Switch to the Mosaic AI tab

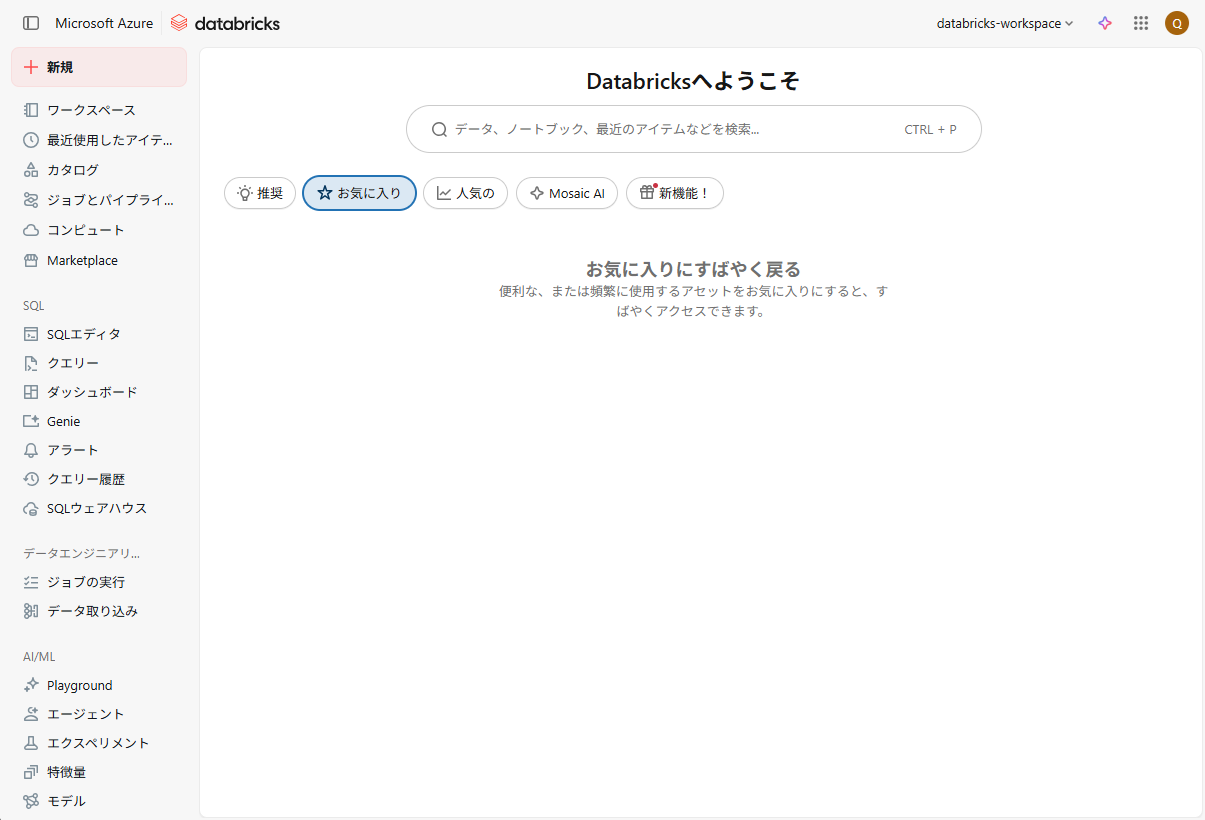(x=567, y=193)
